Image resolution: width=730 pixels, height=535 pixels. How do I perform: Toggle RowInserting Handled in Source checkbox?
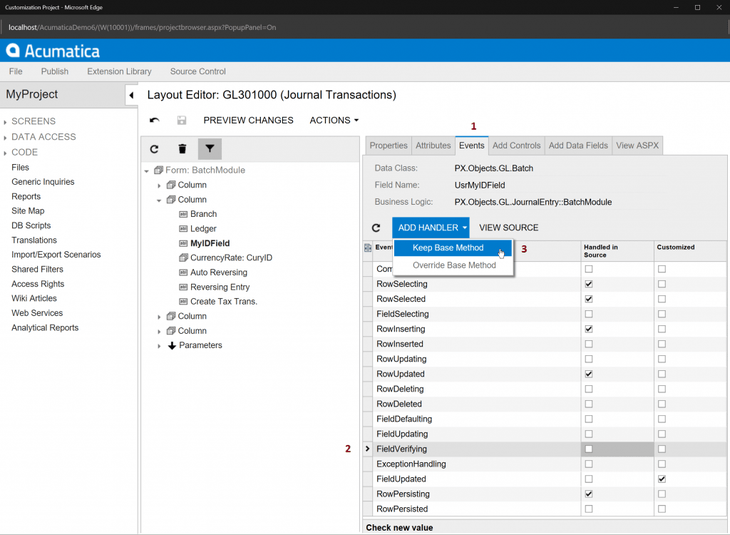click(588, 329)
